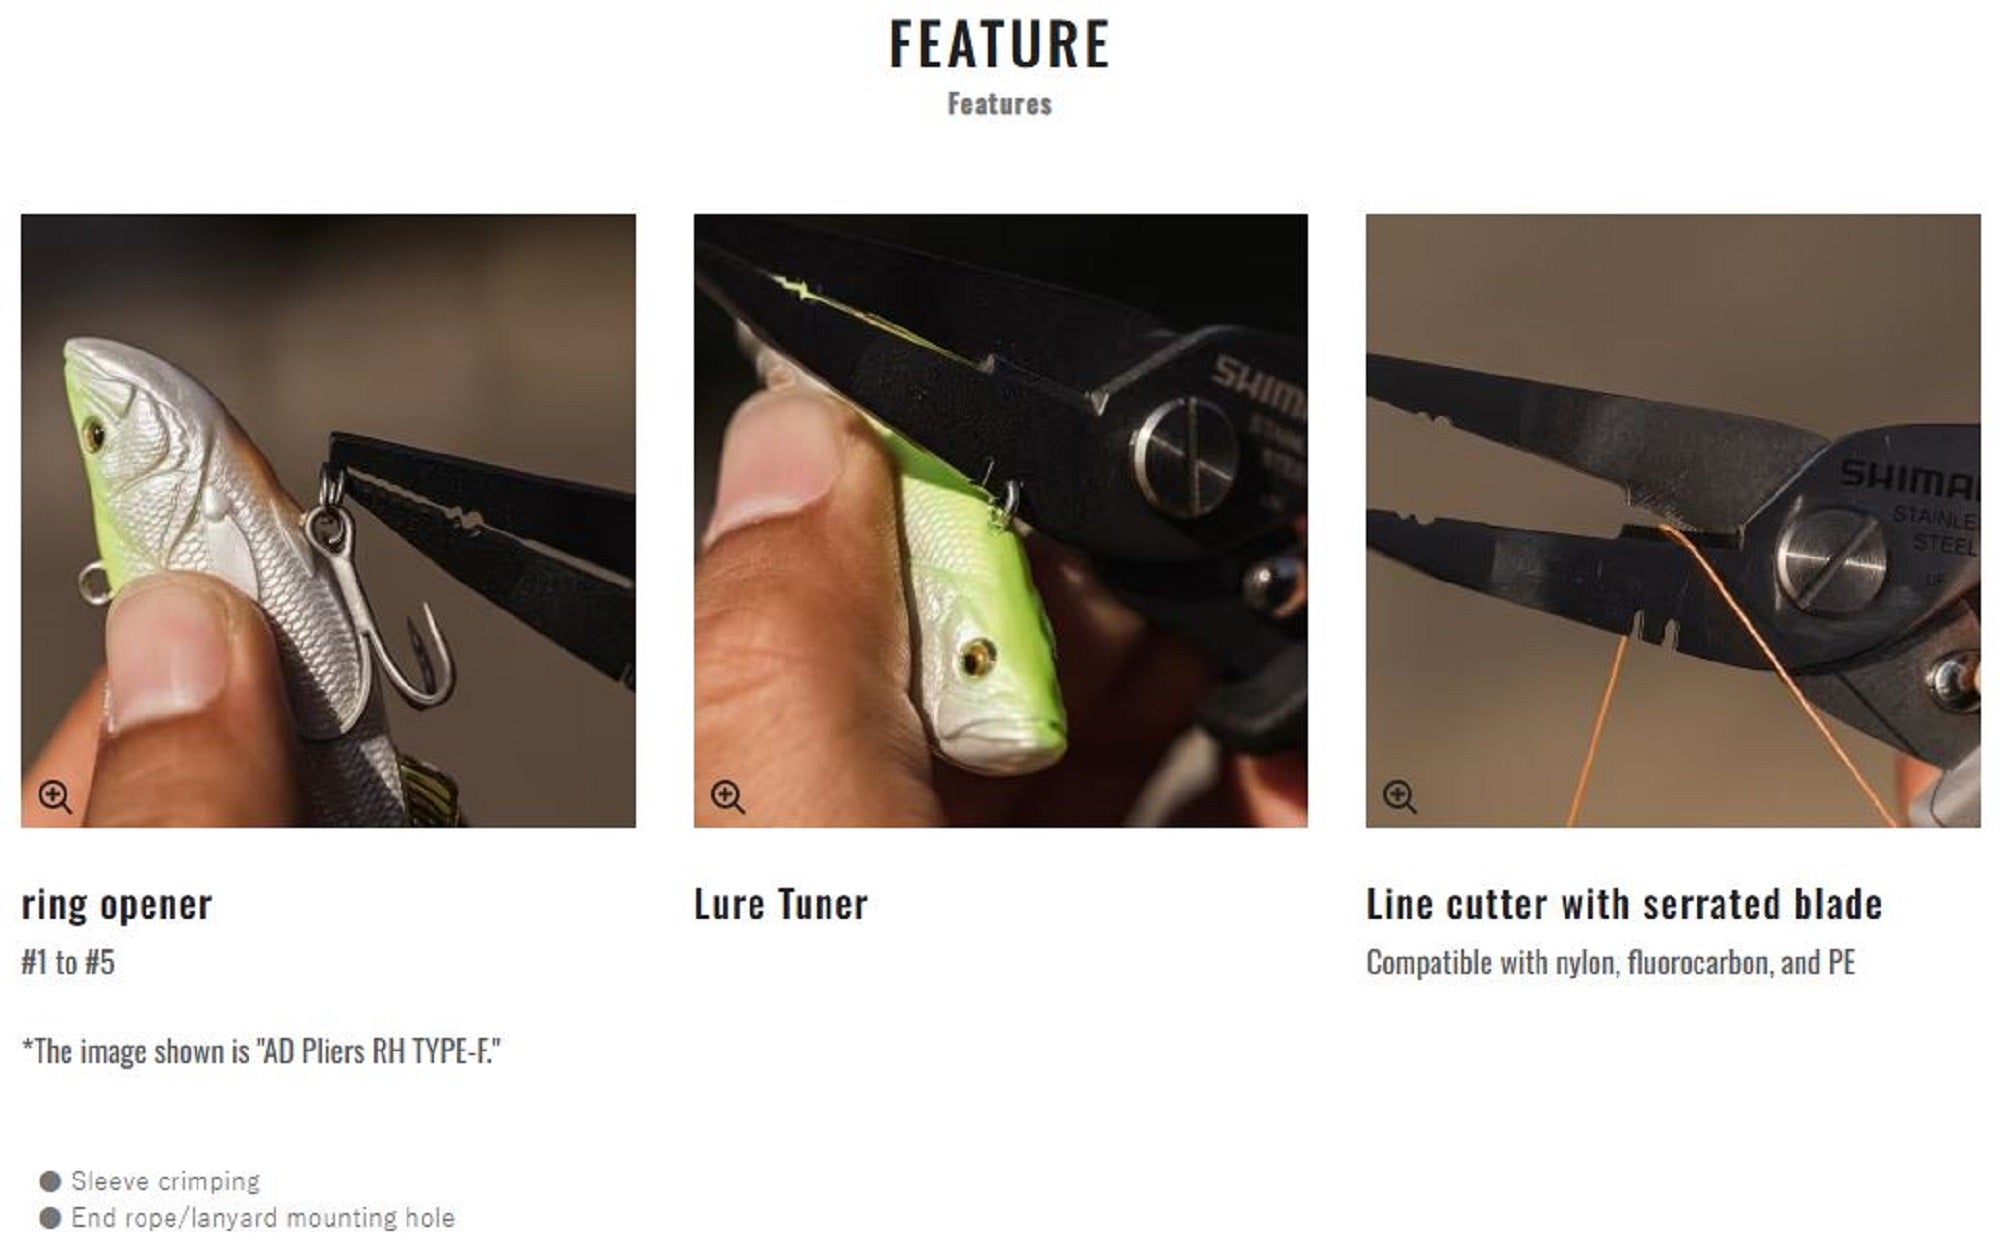
Task: Open the serrated blade line cutter photo
Action: (x=1673, y=520)
